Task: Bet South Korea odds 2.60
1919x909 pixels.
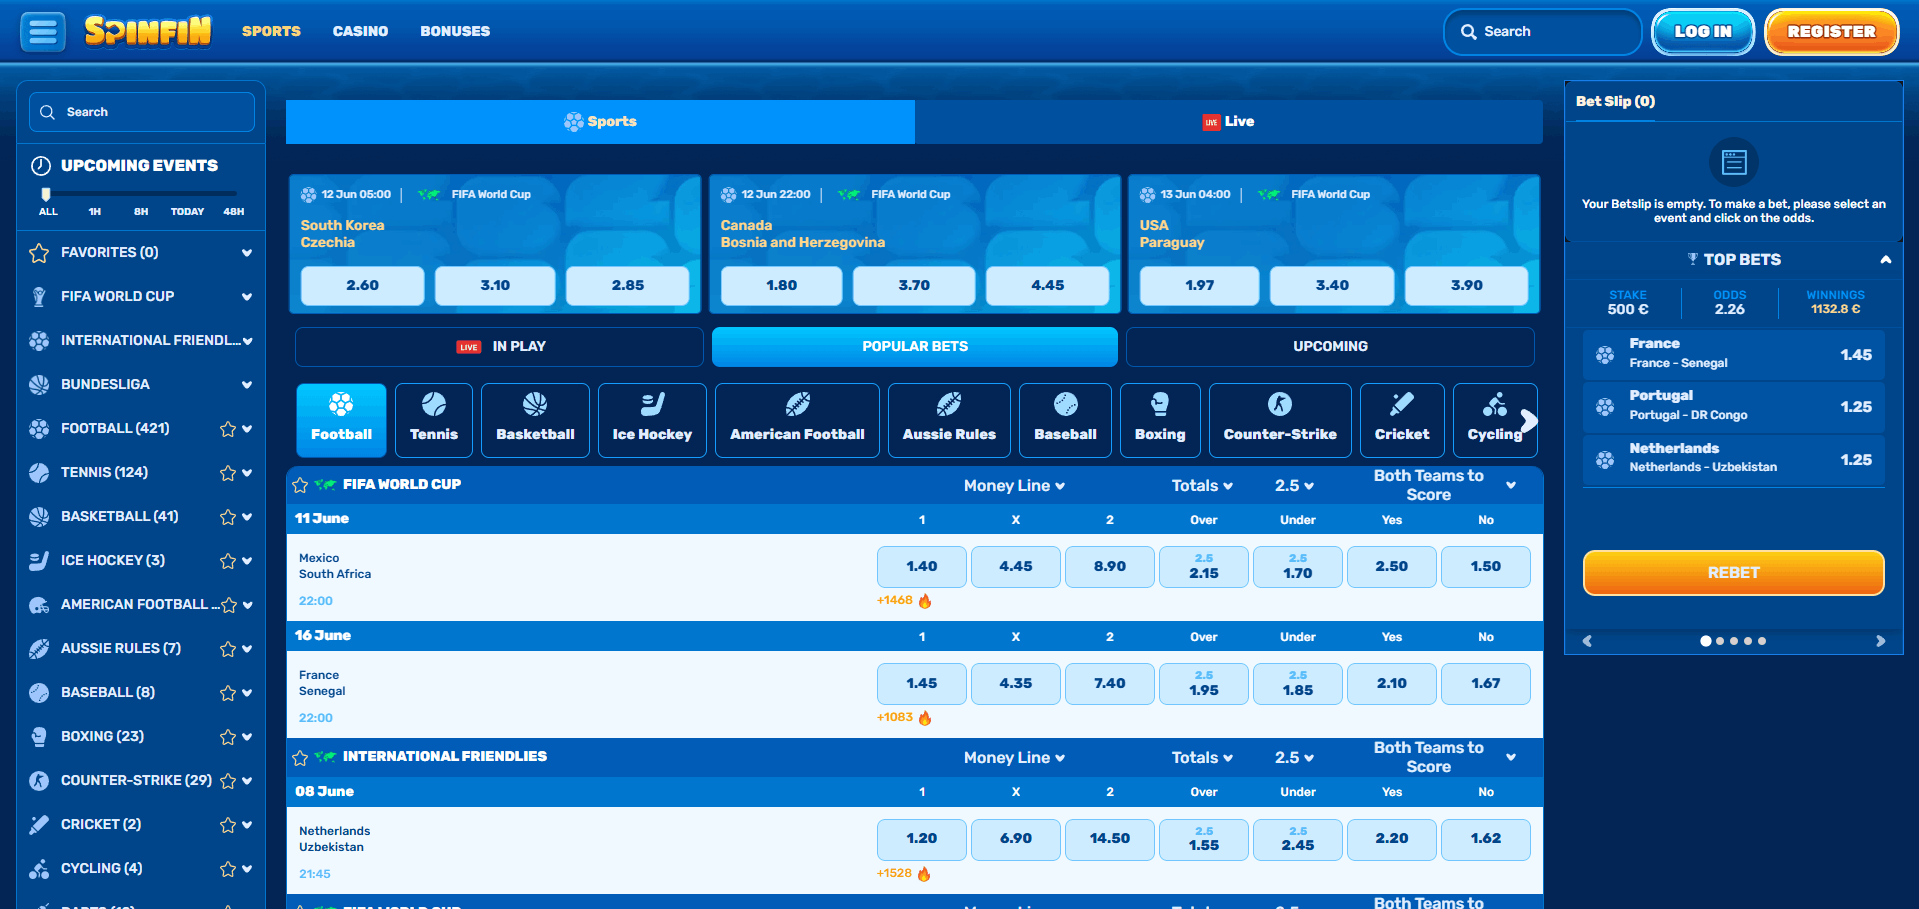Action: tap(362, 286)
